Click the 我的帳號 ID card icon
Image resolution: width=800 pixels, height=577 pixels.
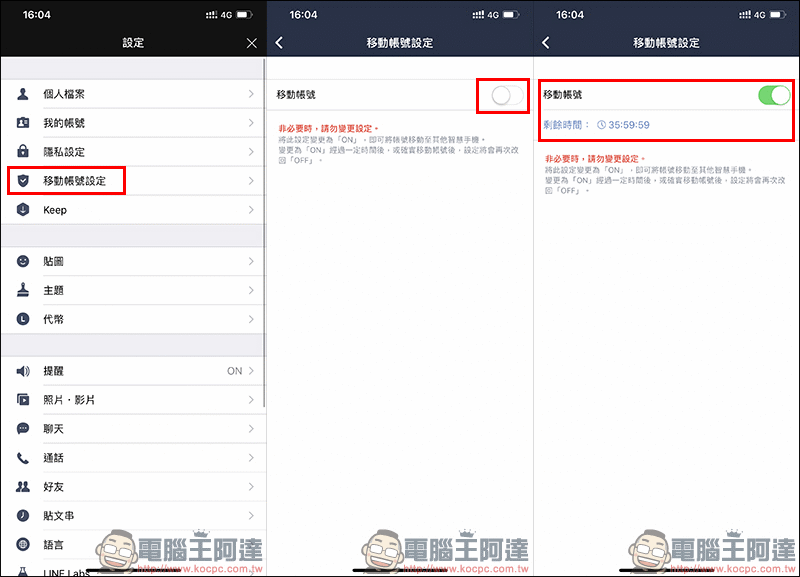click(22, 123)
